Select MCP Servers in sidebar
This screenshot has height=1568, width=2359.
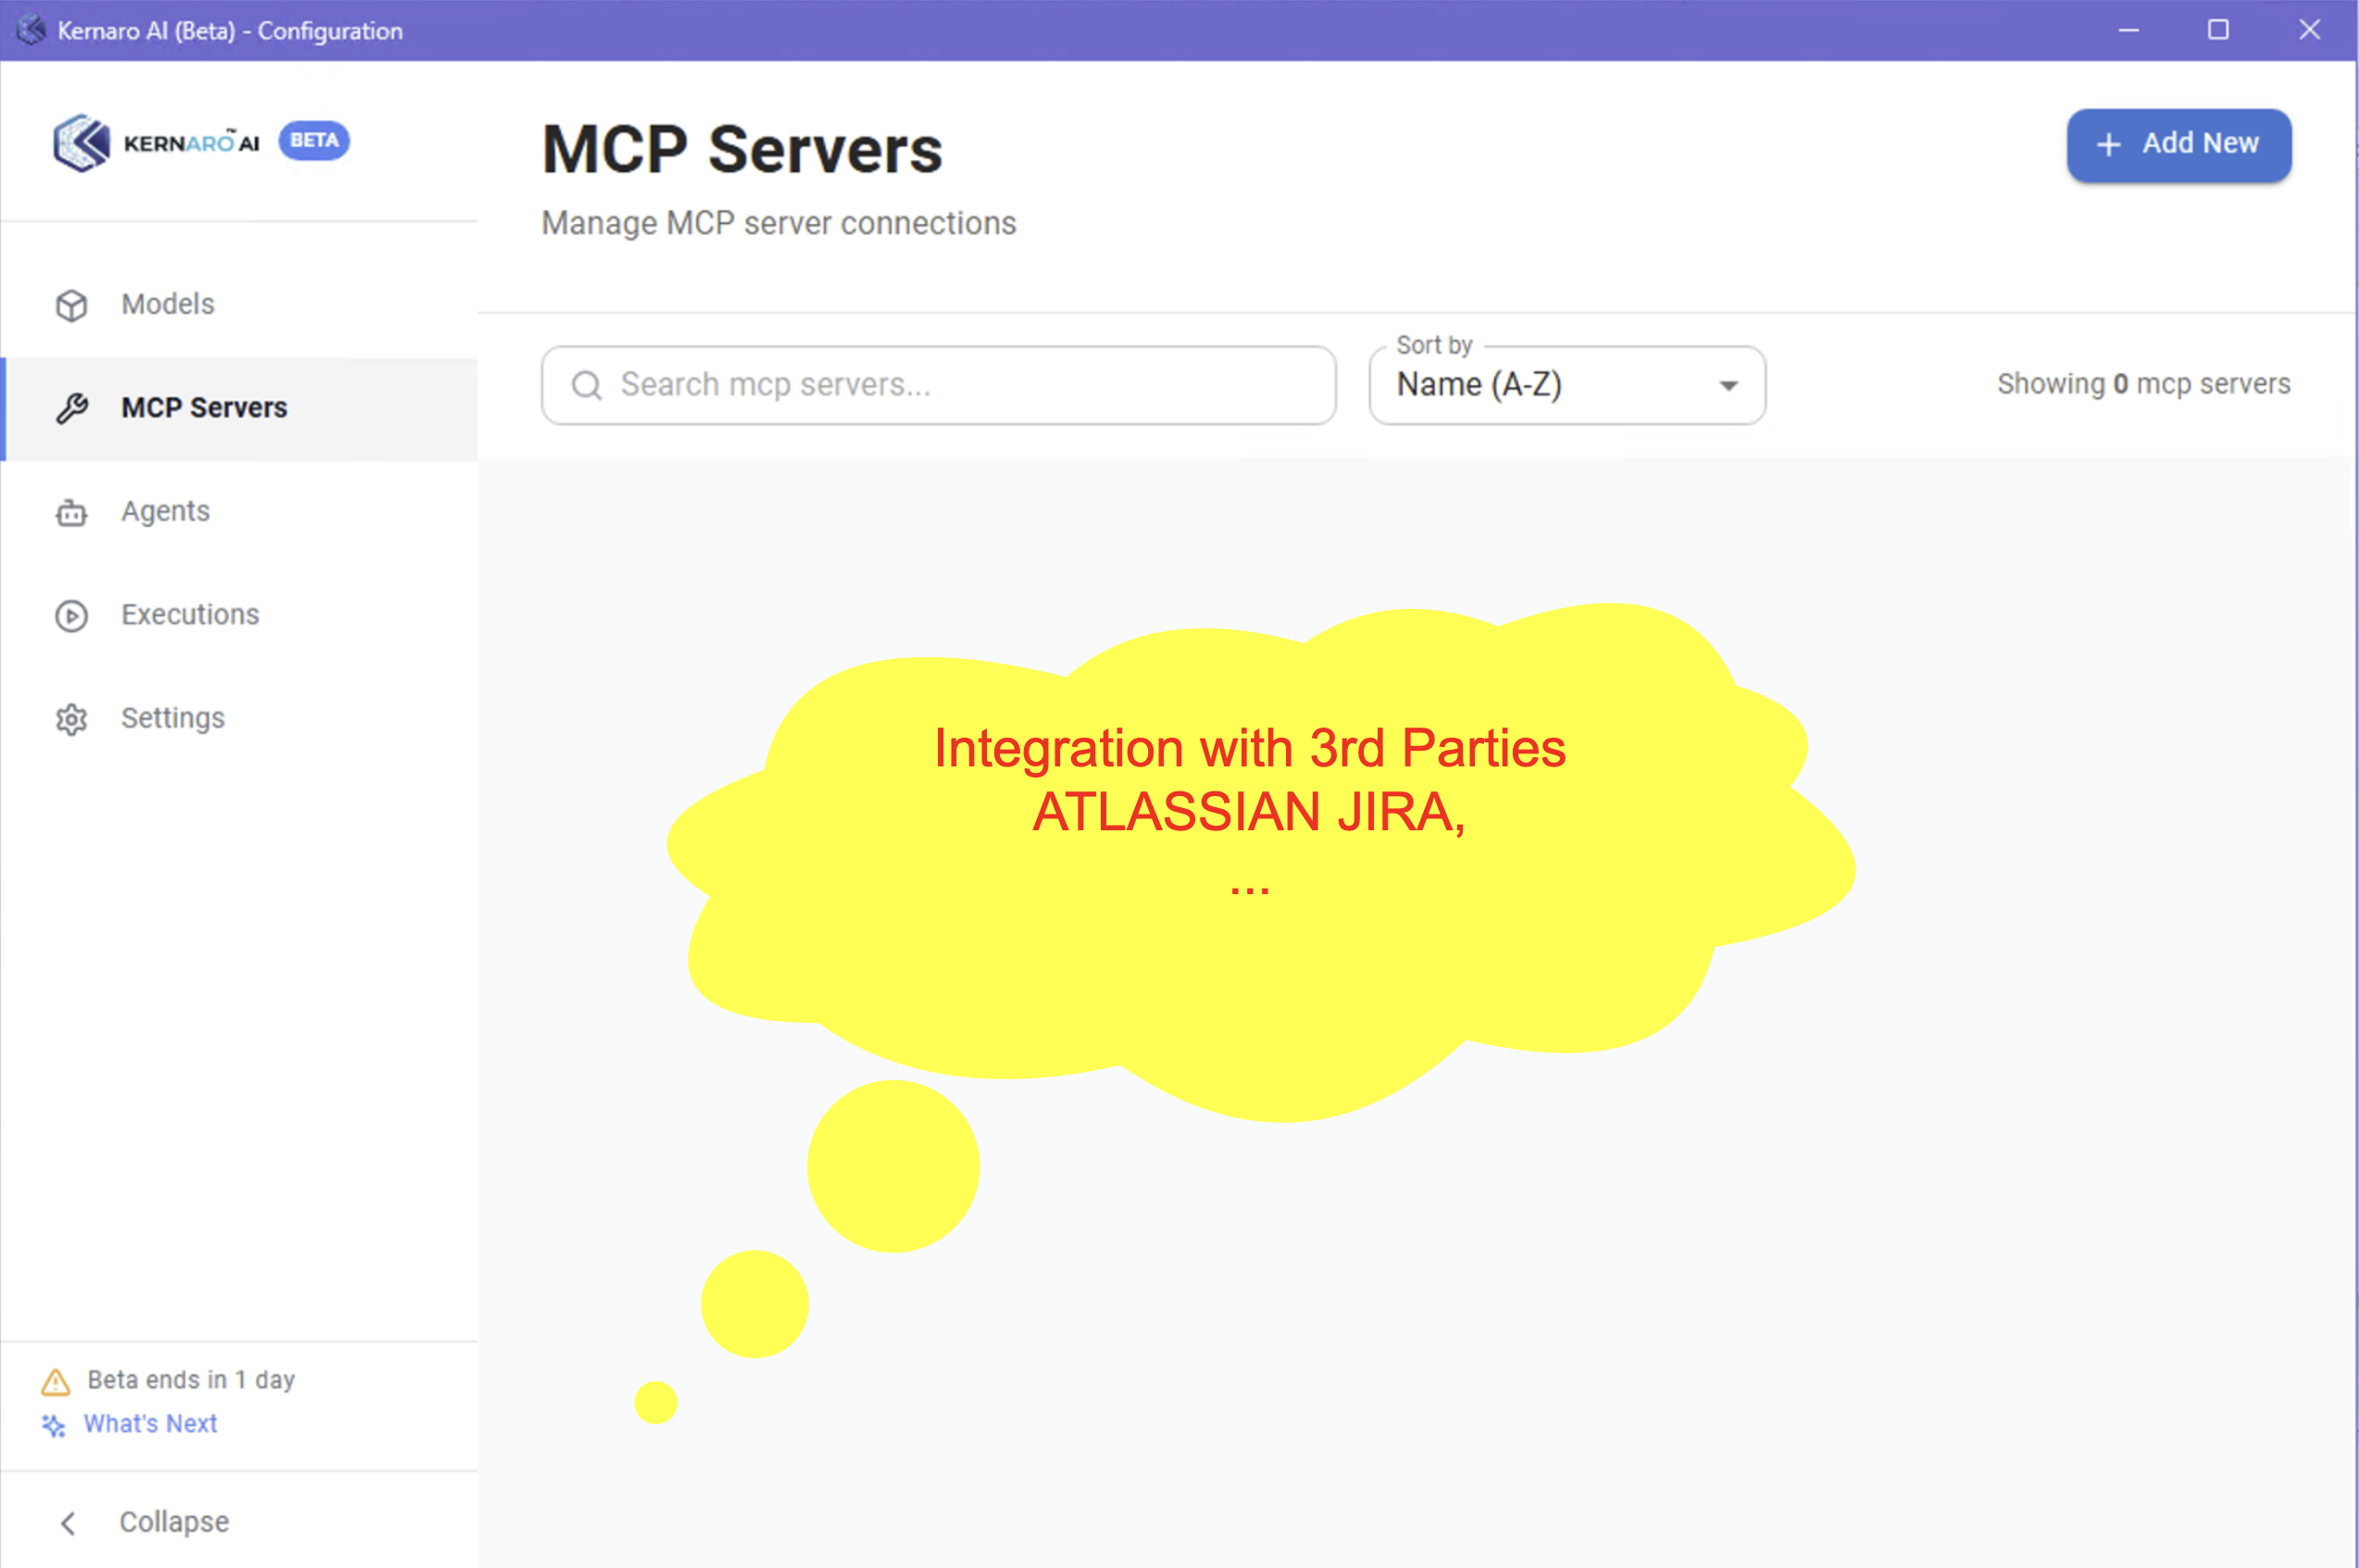pyautogui.click(x=240, y=408)
